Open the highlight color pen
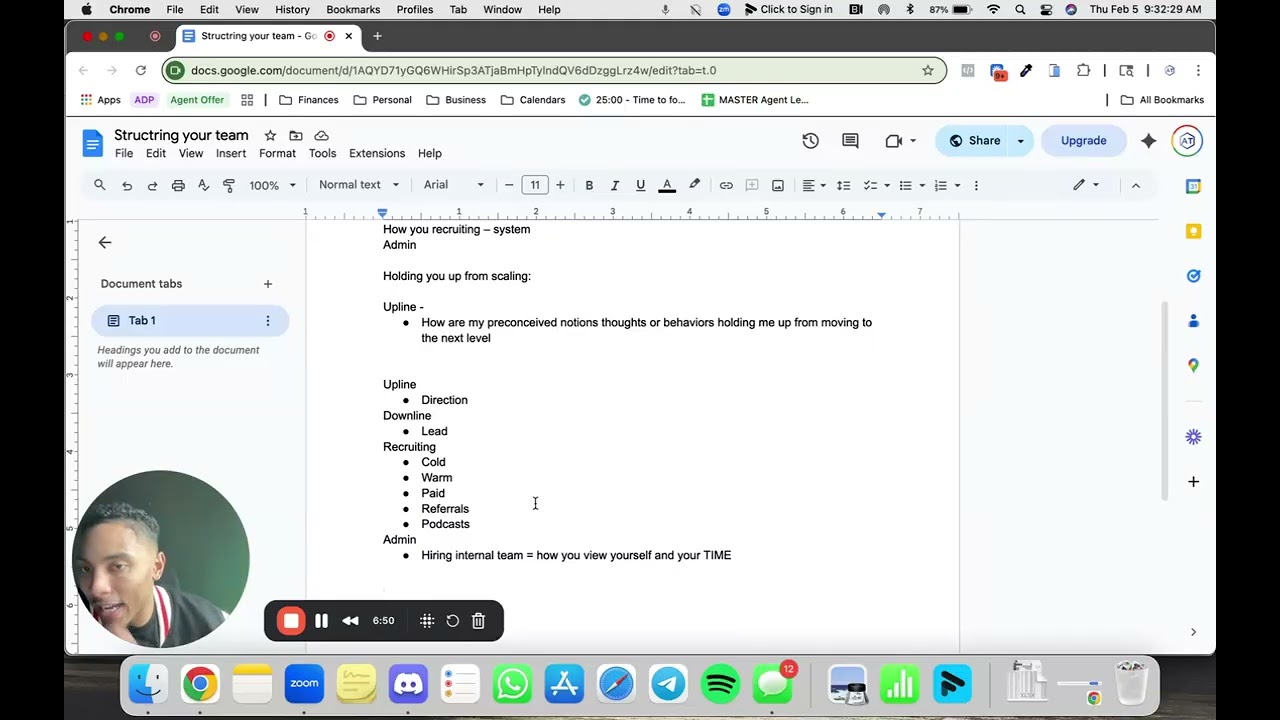Image resolution: width=1280 pixels, height=720 pixels. coord(694,185)
